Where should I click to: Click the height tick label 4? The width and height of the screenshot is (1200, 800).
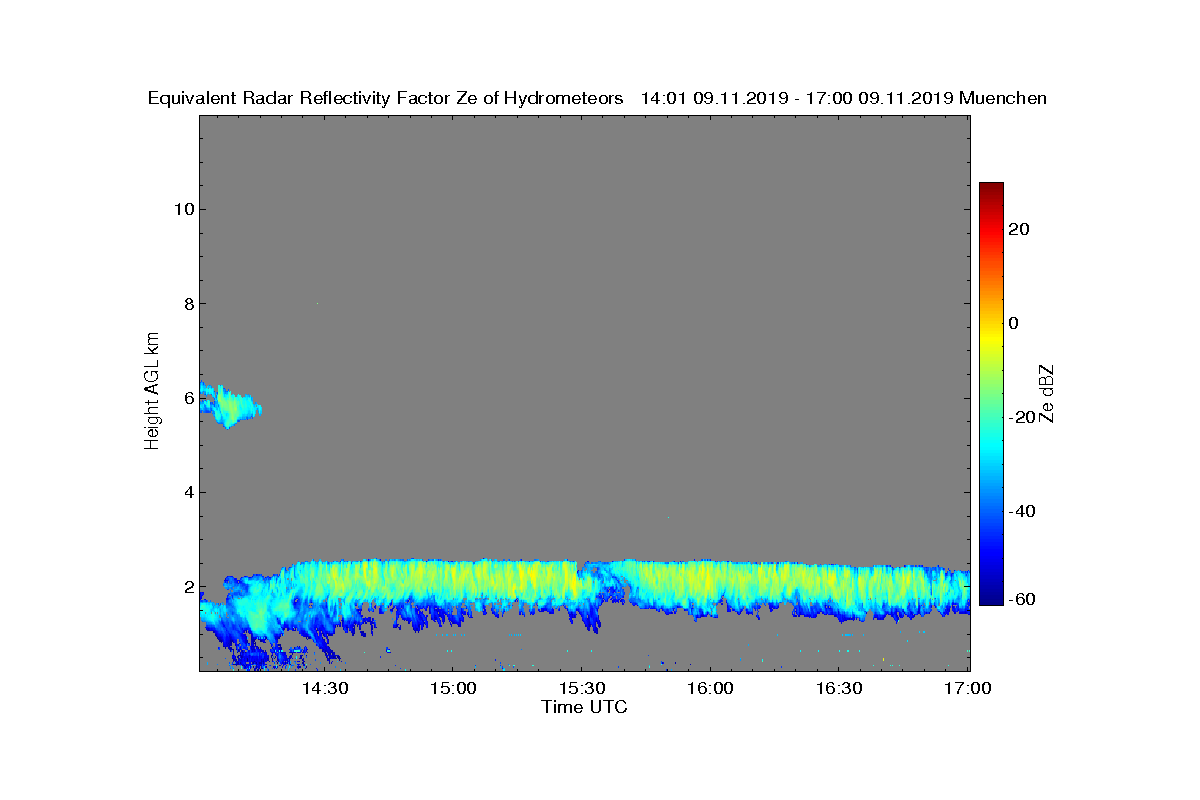coord(187,492)
